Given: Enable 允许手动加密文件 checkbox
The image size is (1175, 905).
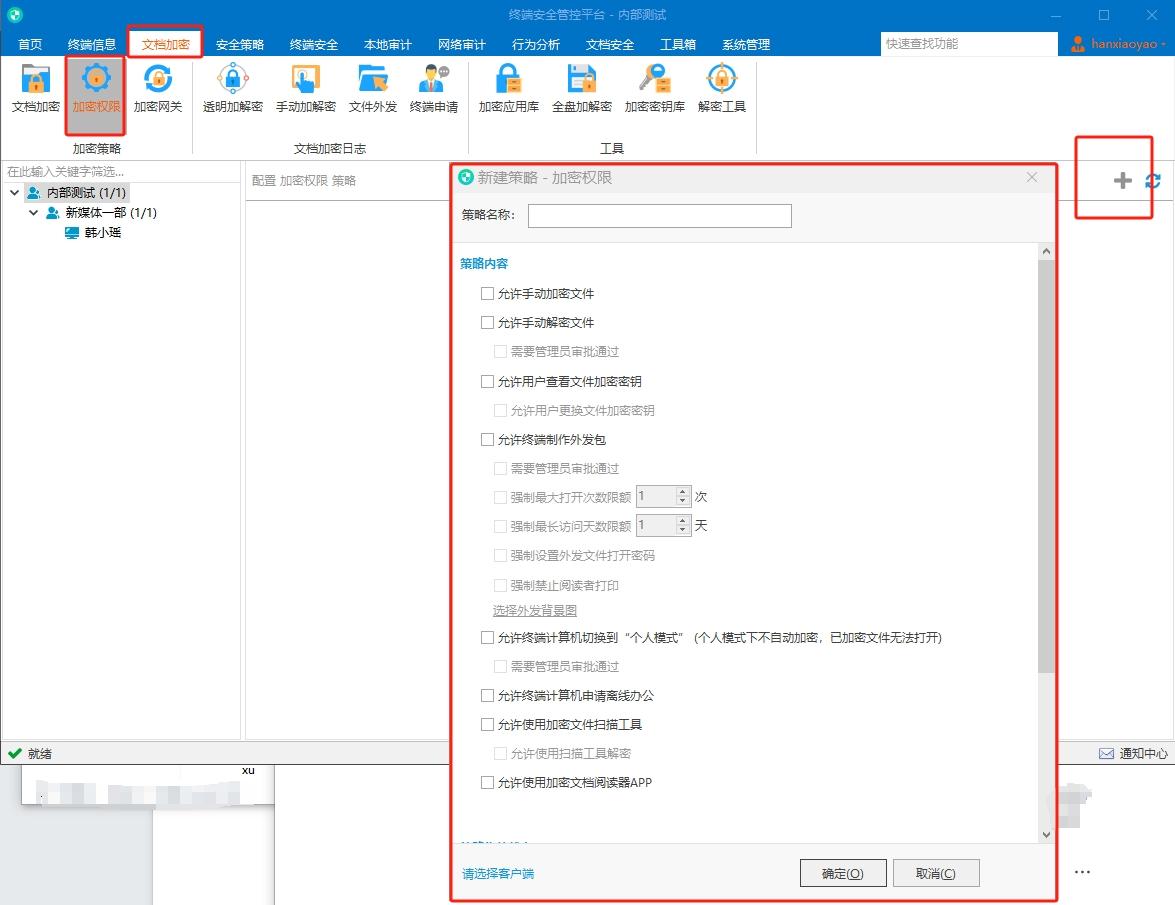Looking at the screenshot, I should (x=487, y=294).
